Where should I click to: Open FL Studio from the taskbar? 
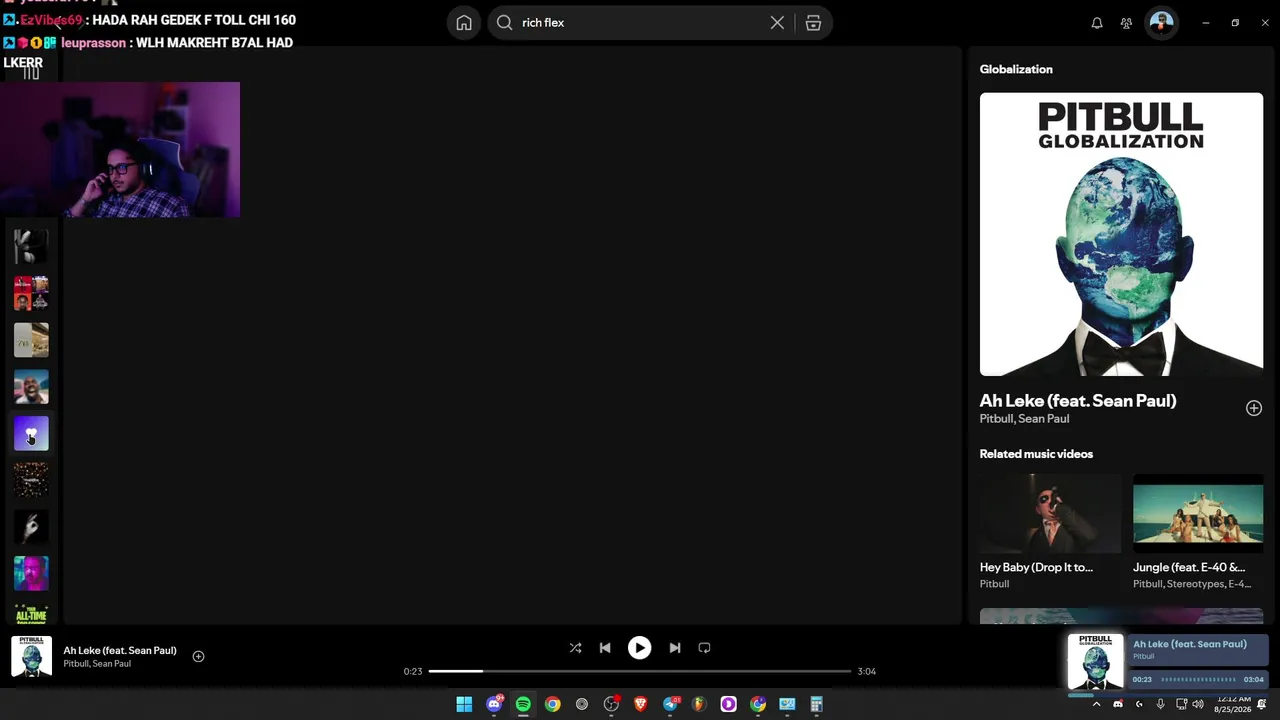(699, 704)
